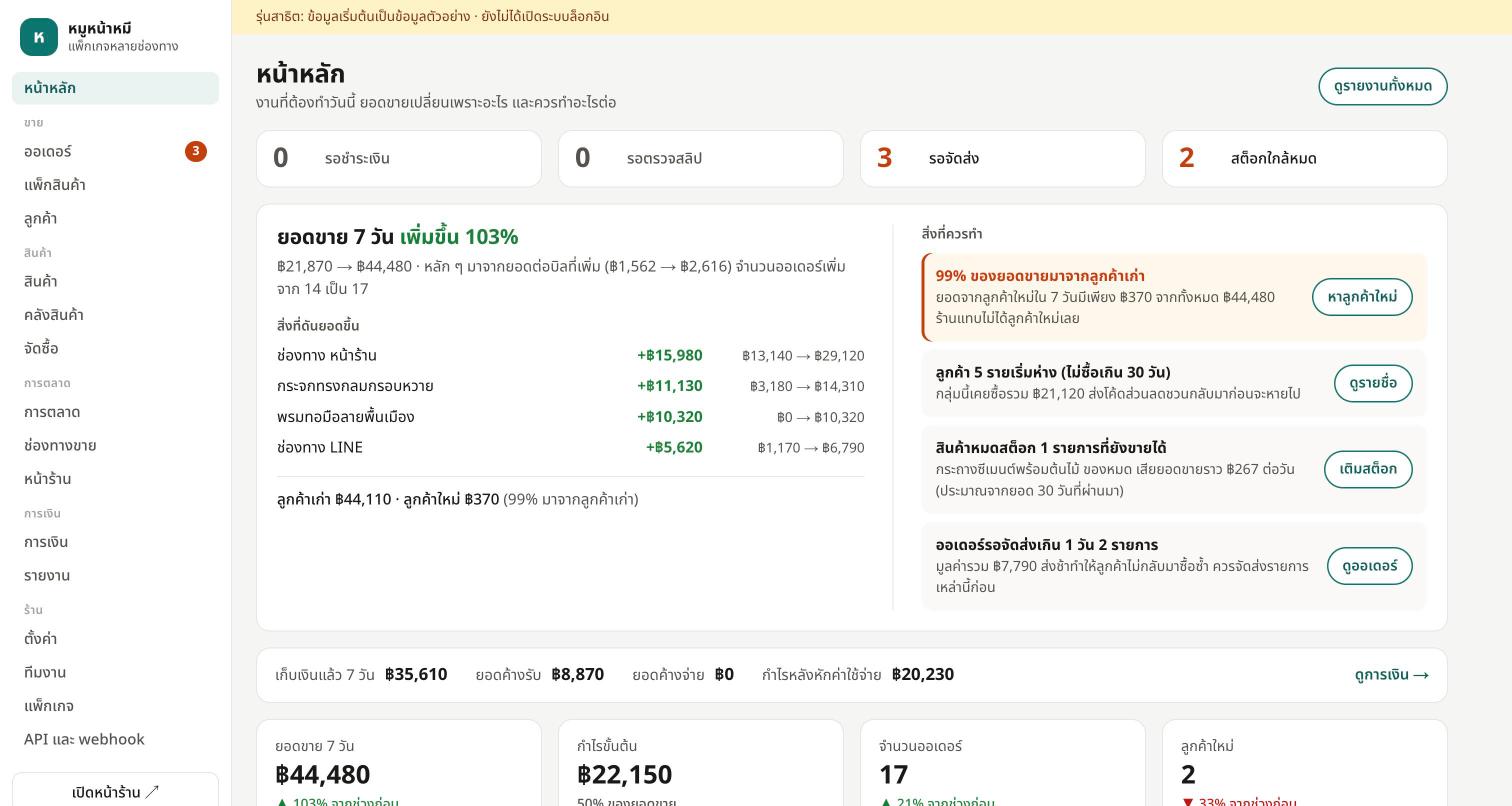
Task: Click the ช่องทาง LINE row
Action: pos(571,447)
